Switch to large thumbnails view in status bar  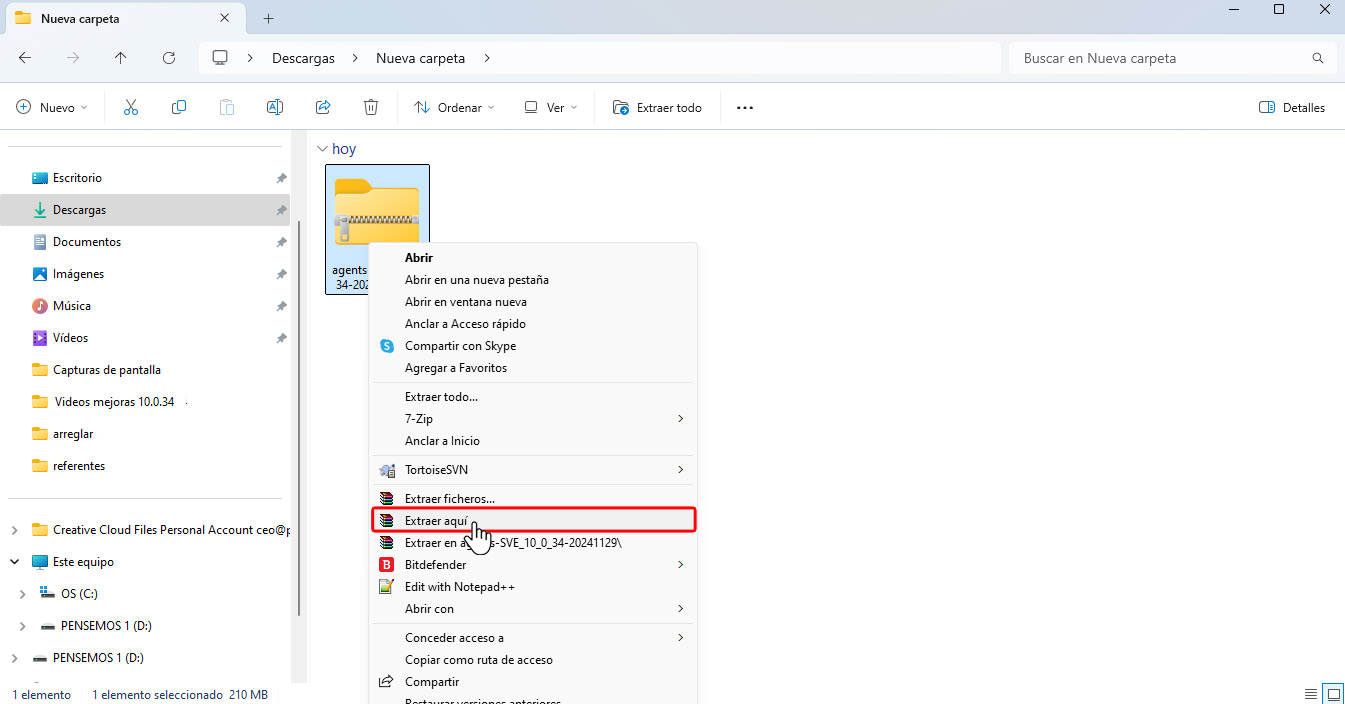pyautogui.click(x=1332, y=694)
